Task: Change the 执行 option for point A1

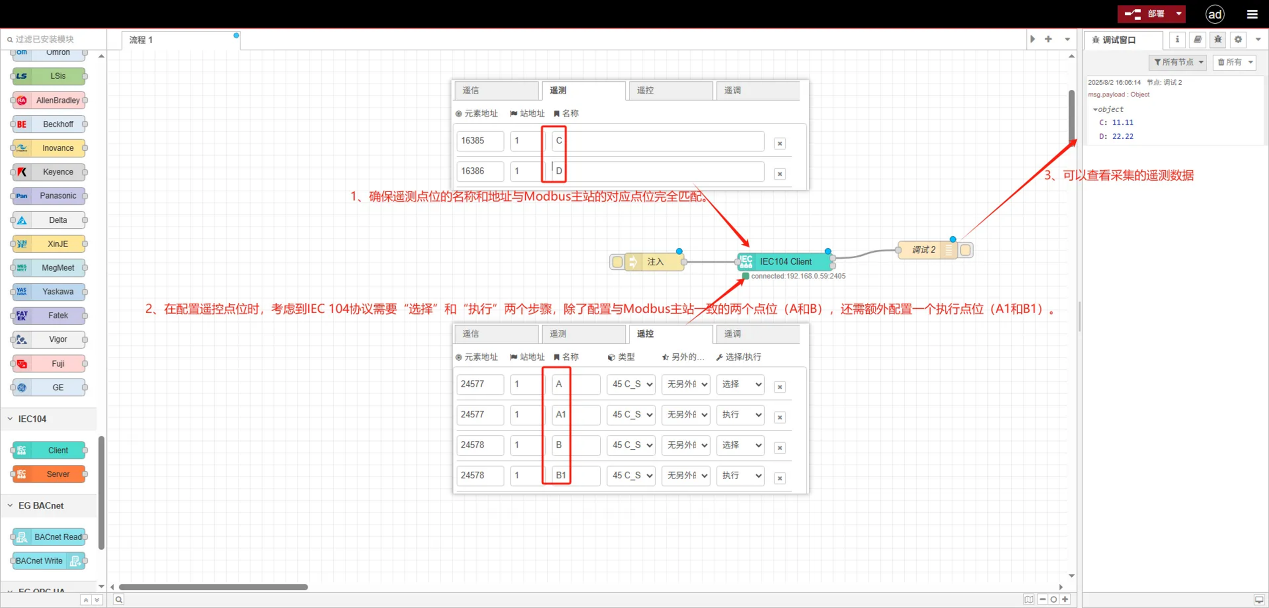Action: pos(739,414)
